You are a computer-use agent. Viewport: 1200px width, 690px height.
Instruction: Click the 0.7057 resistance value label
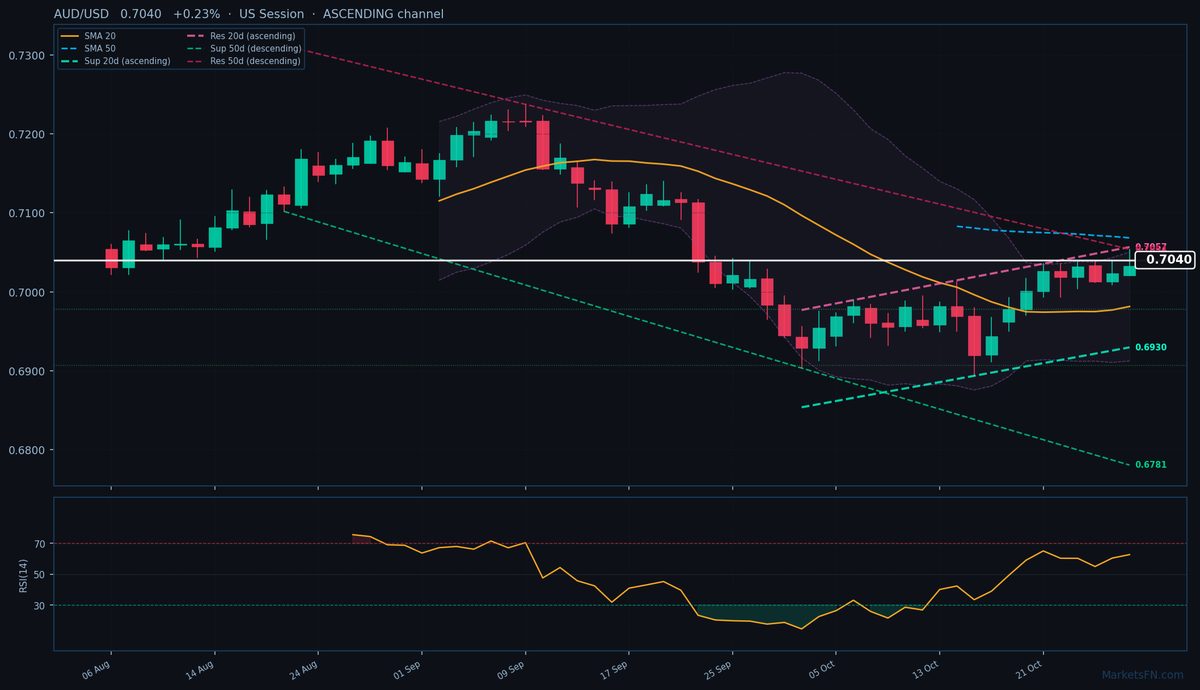1151,246
